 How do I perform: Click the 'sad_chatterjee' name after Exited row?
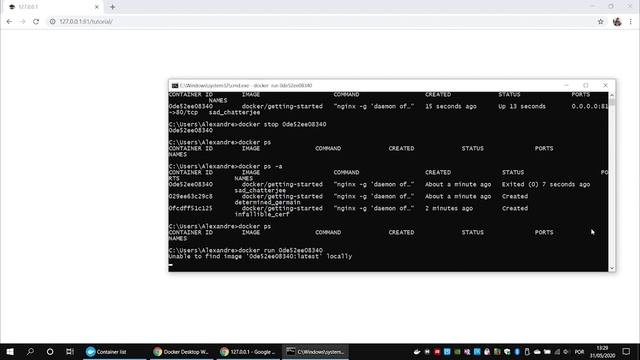point(260,191)
